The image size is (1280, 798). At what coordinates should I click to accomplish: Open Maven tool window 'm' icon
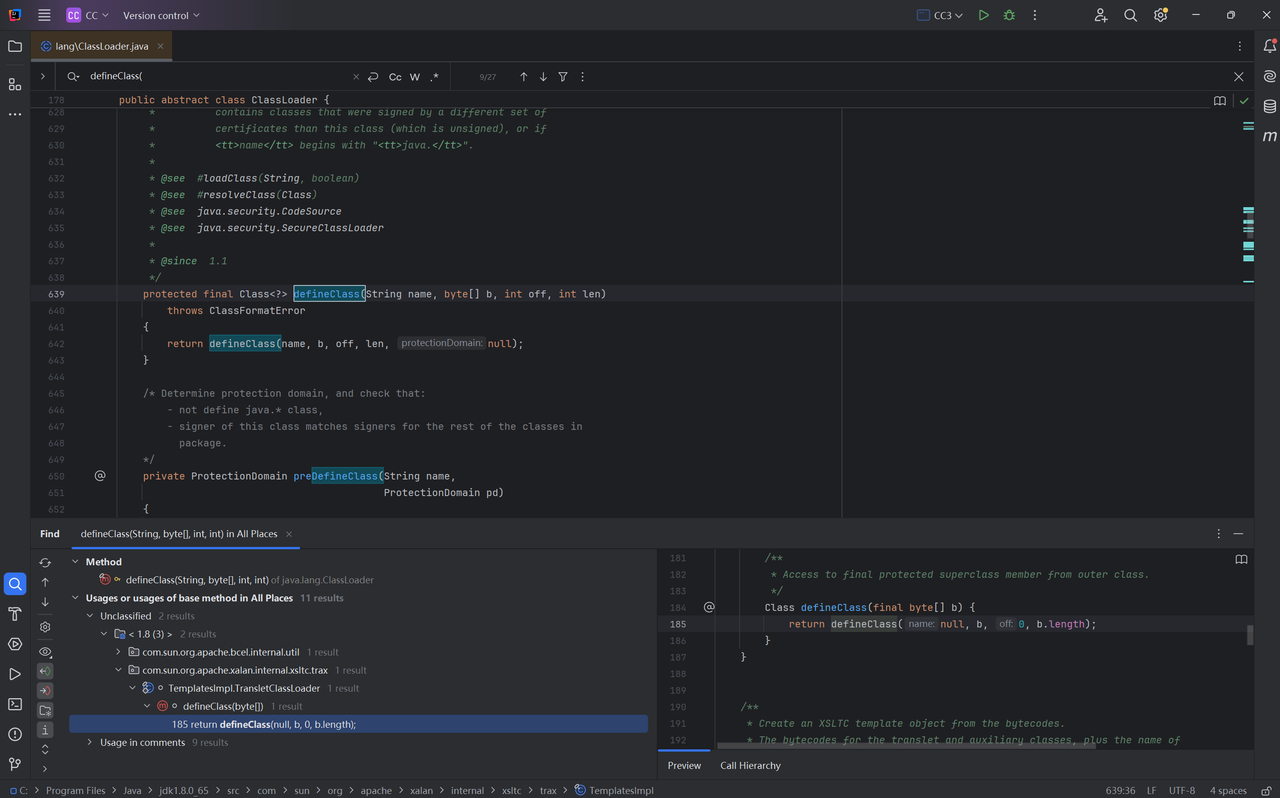pos(1270,136)
